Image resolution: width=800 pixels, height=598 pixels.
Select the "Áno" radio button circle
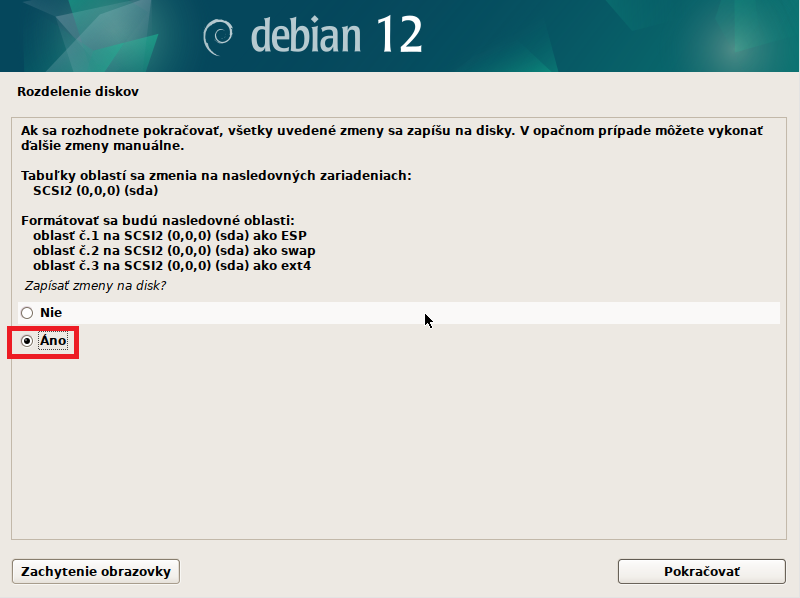tap(27, 341)
